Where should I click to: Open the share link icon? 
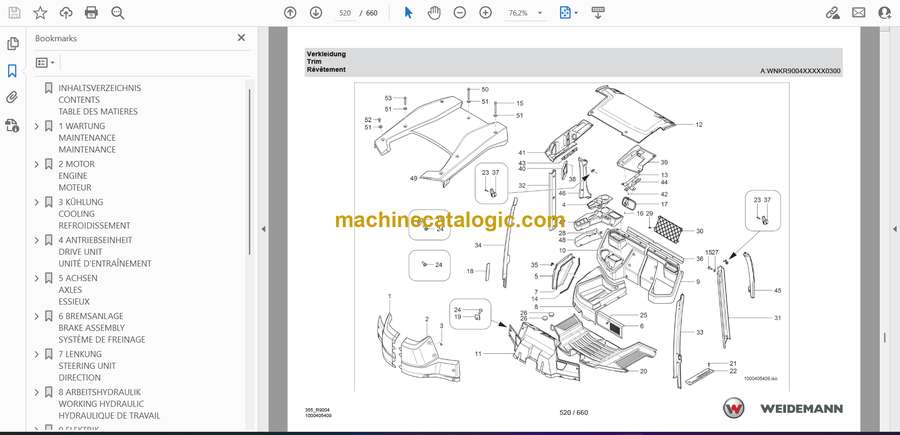833,13
